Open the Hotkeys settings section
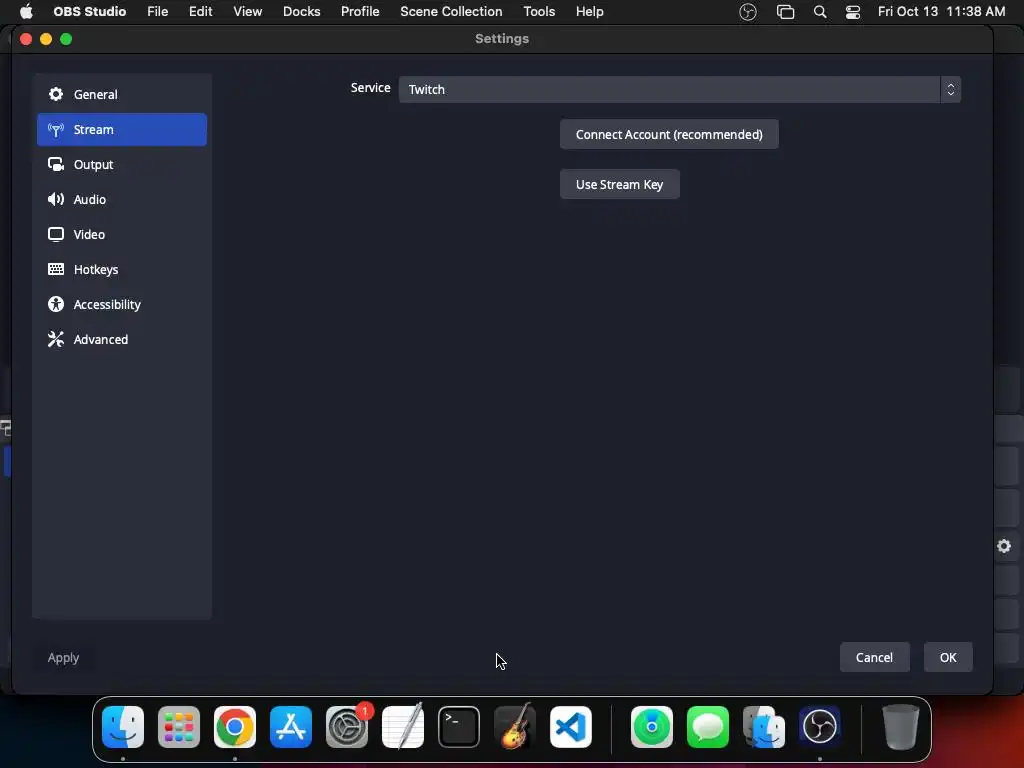Image resolution: width=1024 pixels, height=768 pixels. 121,269
